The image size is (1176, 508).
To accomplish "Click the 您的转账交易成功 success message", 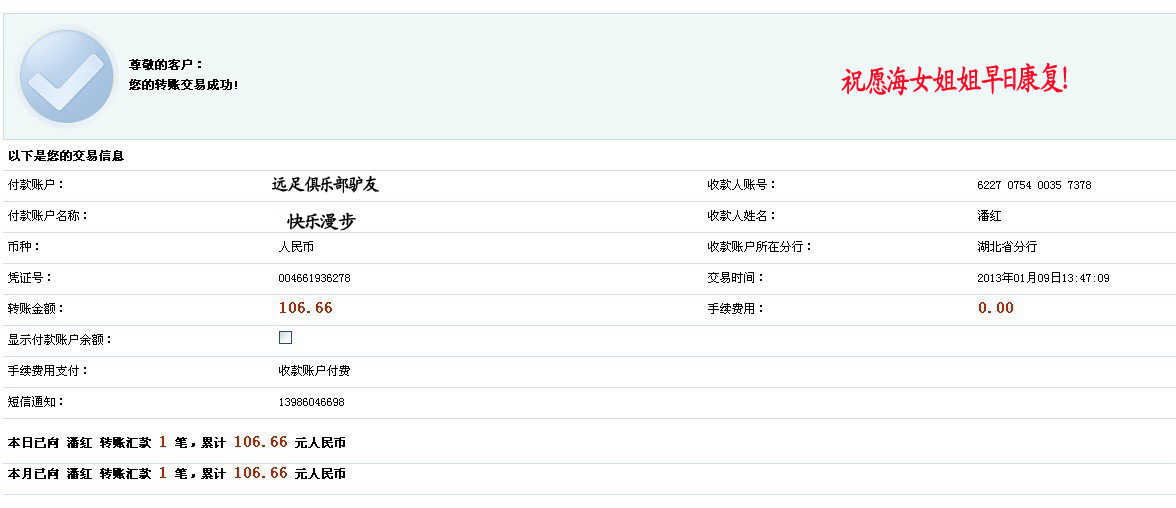I will point(184,85).
